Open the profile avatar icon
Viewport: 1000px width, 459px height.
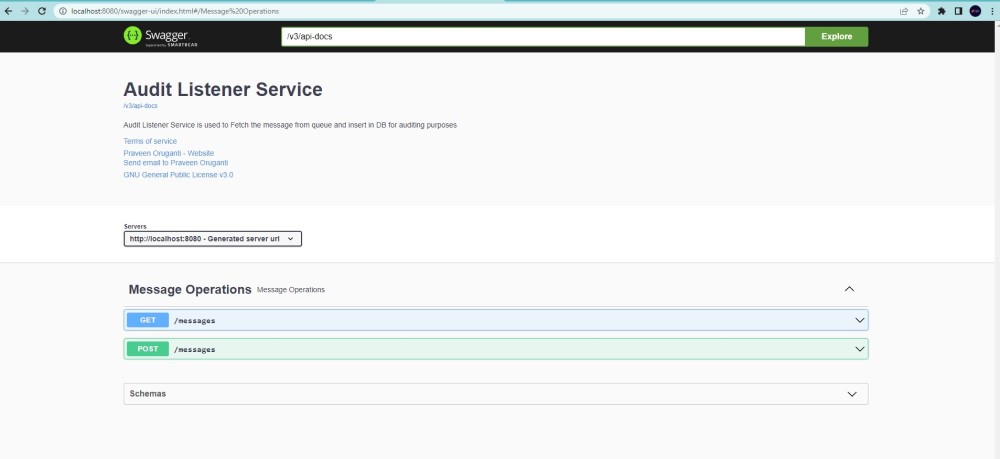(975, 11)
